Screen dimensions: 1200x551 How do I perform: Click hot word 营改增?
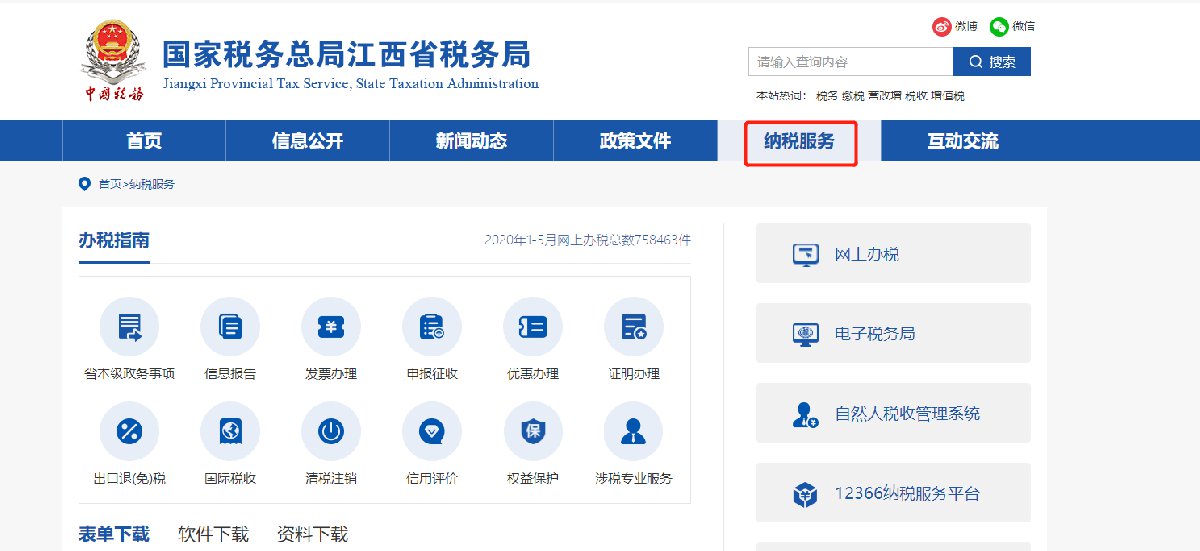[884, 96]
